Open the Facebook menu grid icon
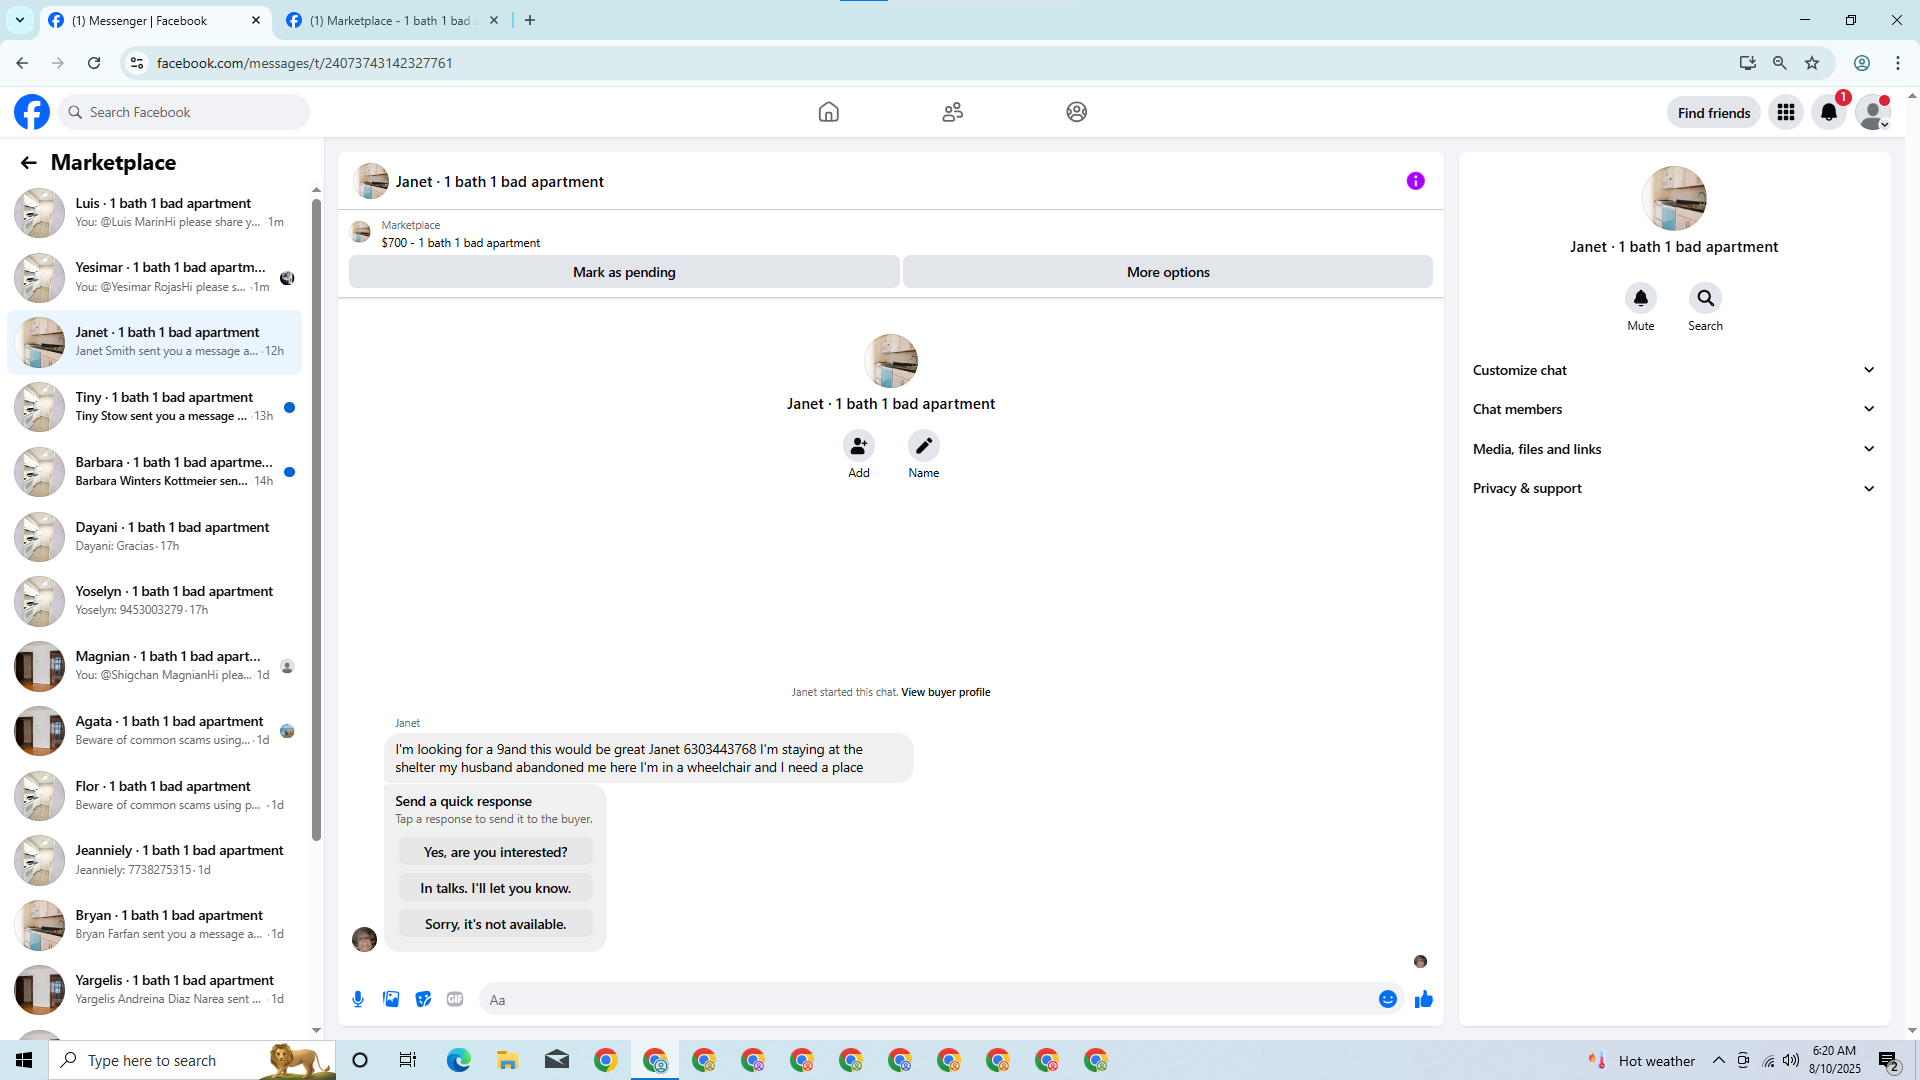The width and height of the screenshot is (1920, 1080). pyautogui.click(x=1785, y=112)
